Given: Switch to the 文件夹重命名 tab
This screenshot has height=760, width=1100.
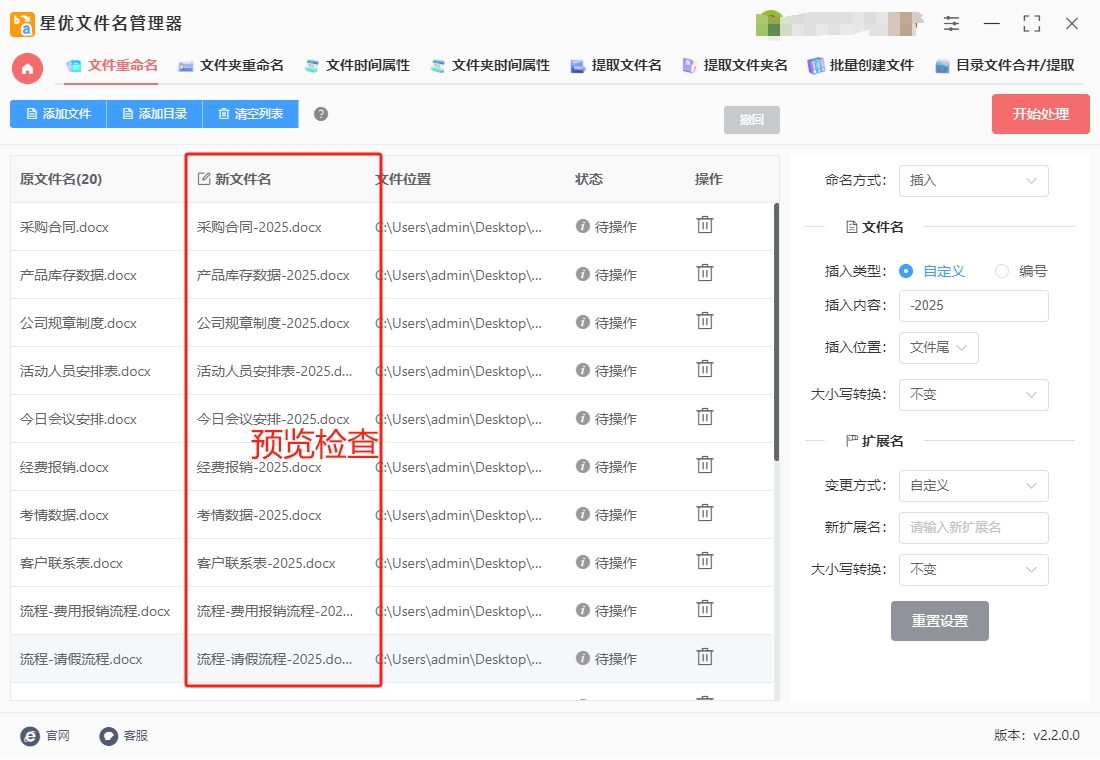Looking at the screenshot, I should click(231, 66).
